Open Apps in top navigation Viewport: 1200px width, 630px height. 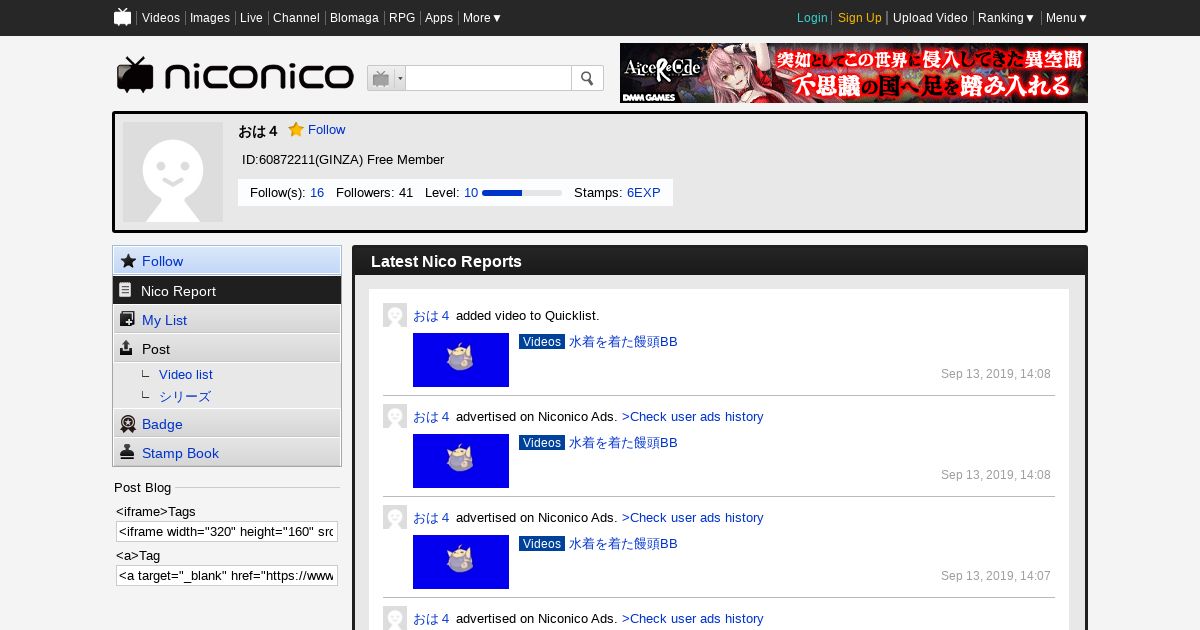(439, 18)
